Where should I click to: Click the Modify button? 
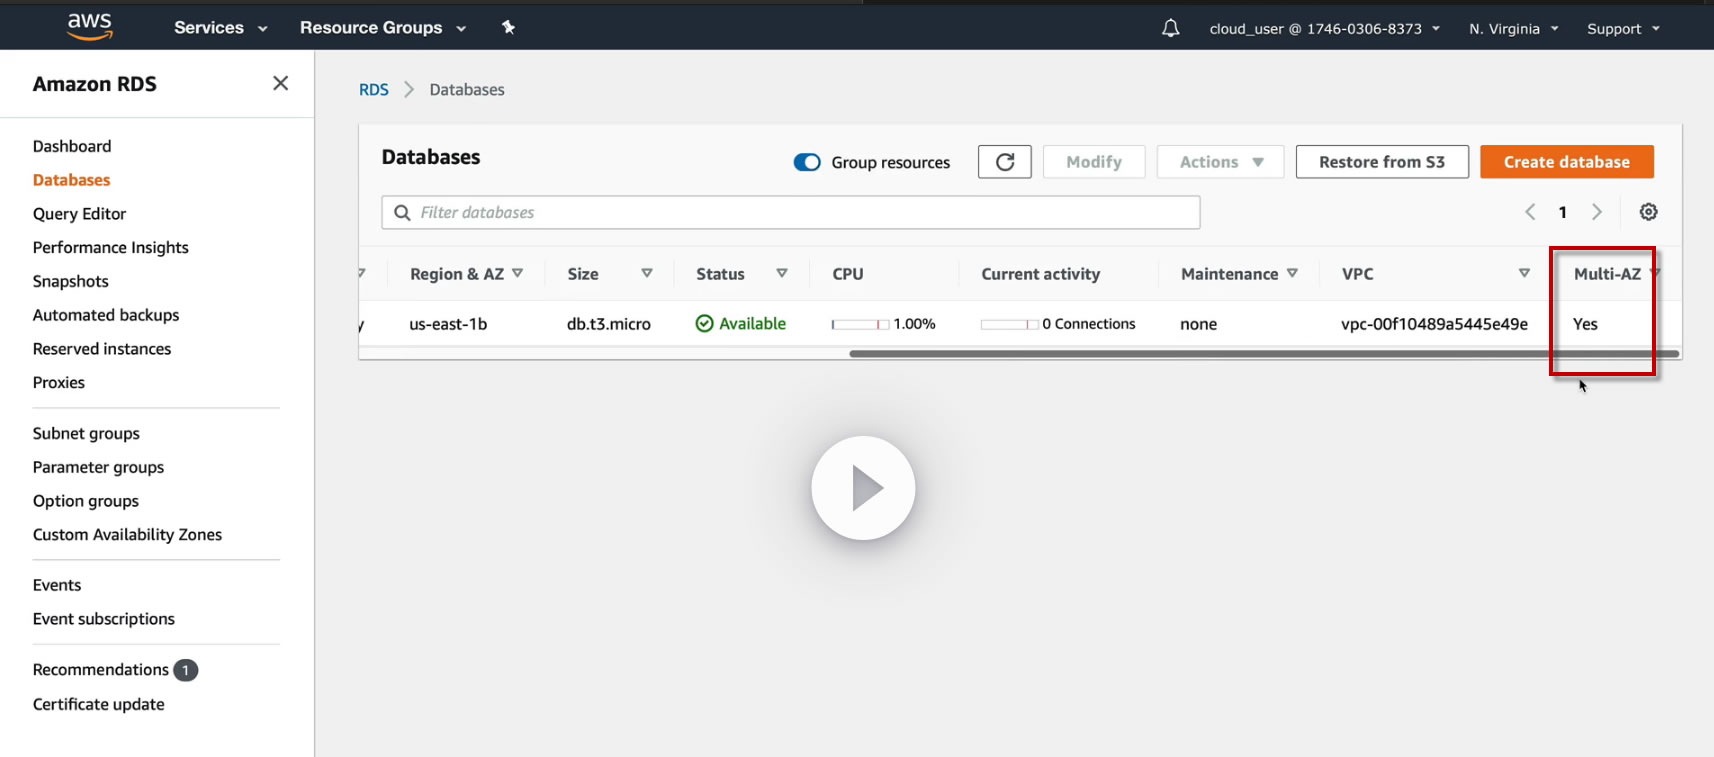click(x=1094, y=162)
